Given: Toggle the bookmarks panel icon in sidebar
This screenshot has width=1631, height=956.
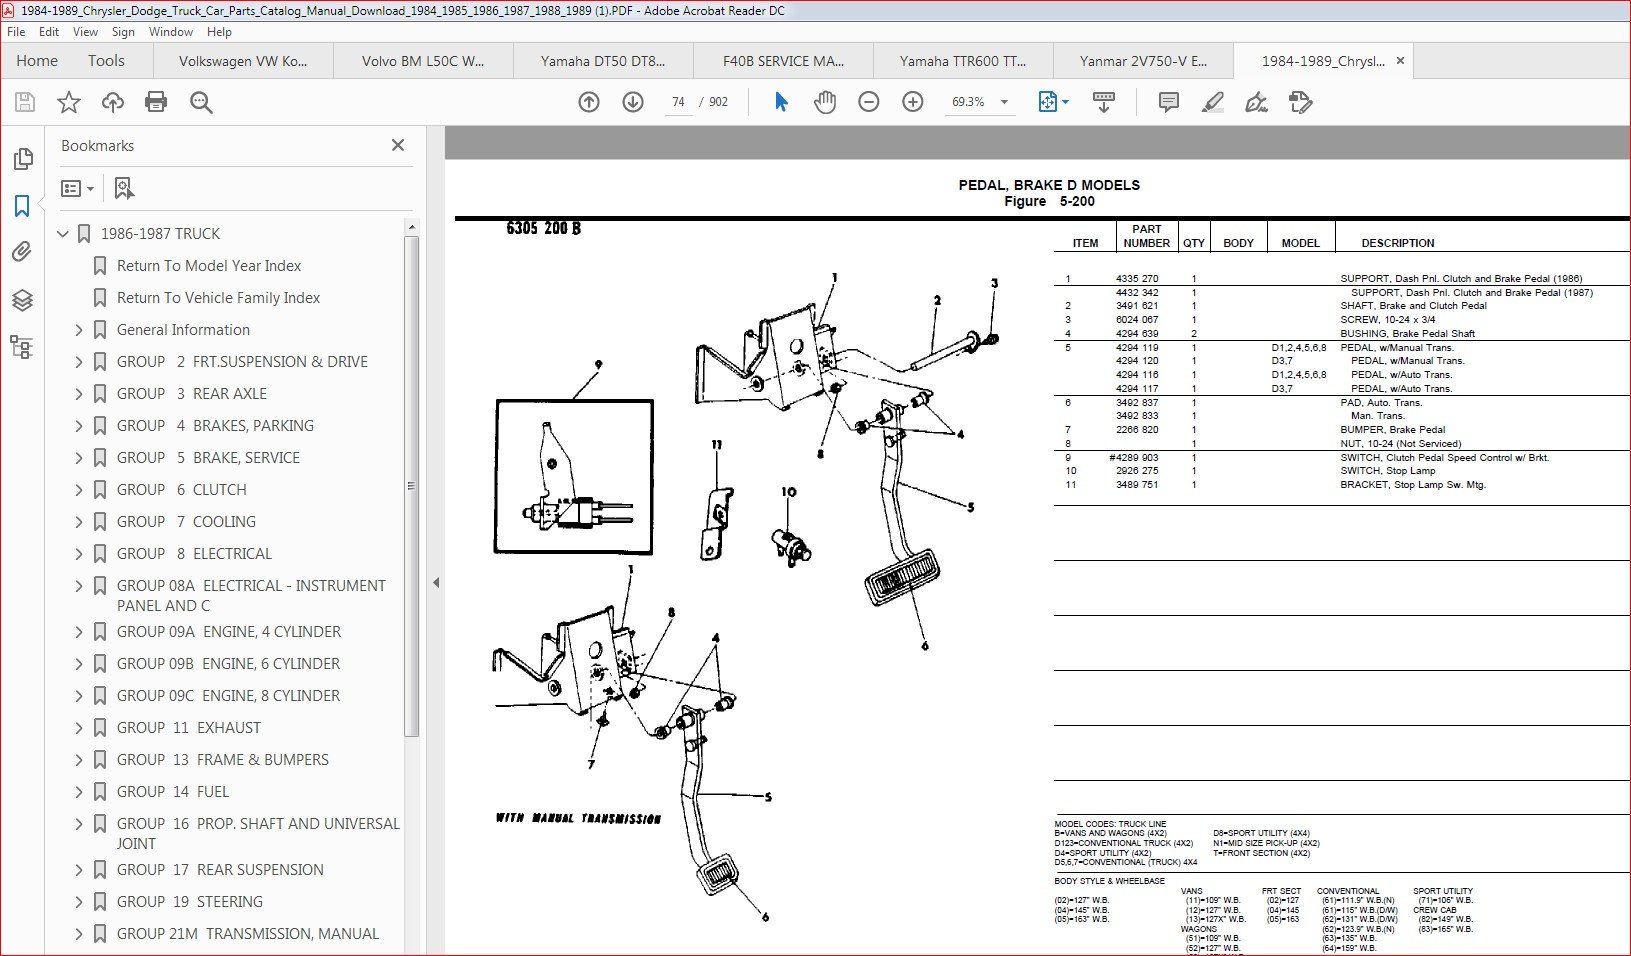Looking at the screenshot, I should (x=22, y=206).
